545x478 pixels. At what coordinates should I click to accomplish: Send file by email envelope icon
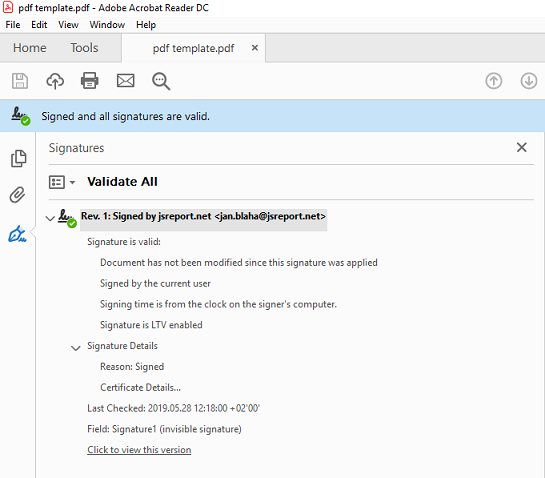(x=125, y=81)
